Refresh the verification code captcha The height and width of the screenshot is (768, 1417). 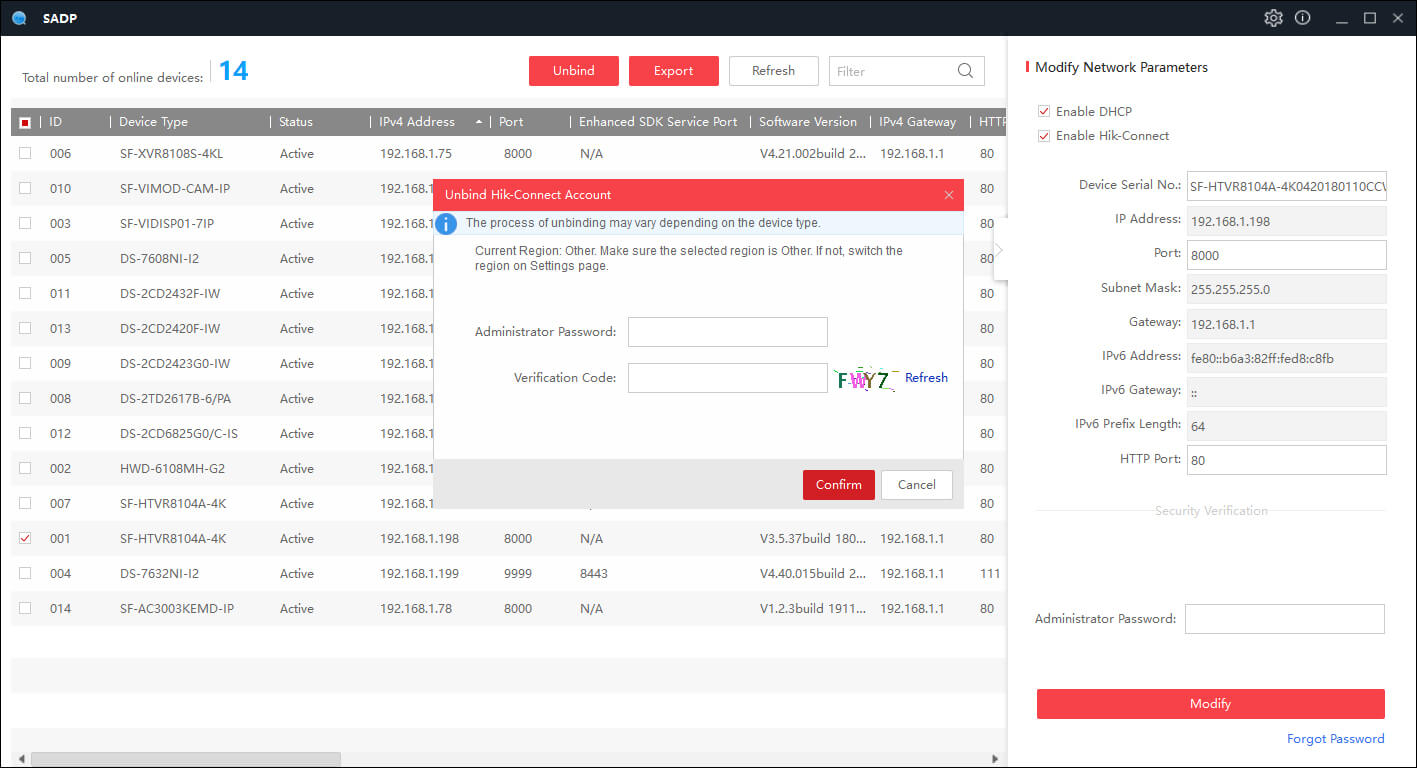coord(926,378)
